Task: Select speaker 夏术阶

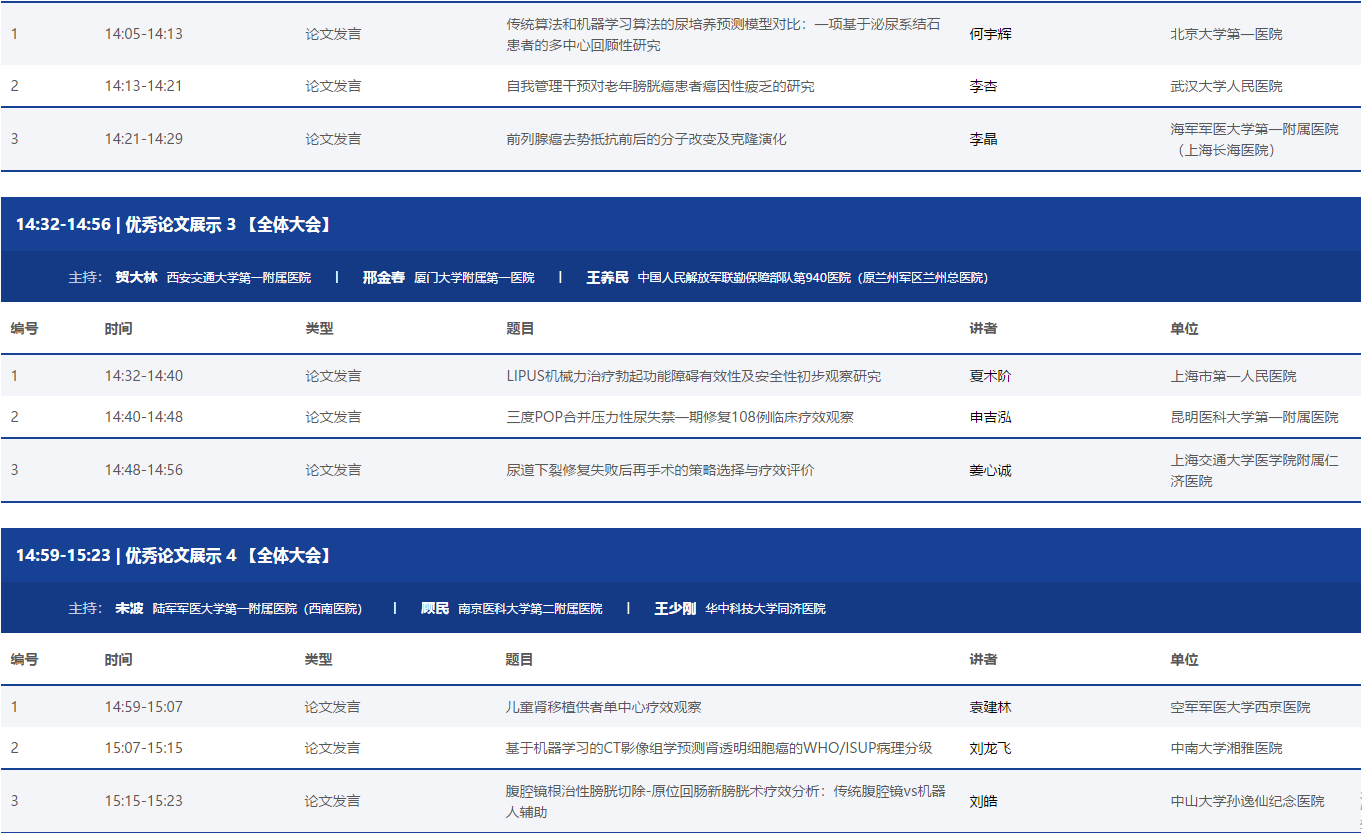Action: pos(990,377)
